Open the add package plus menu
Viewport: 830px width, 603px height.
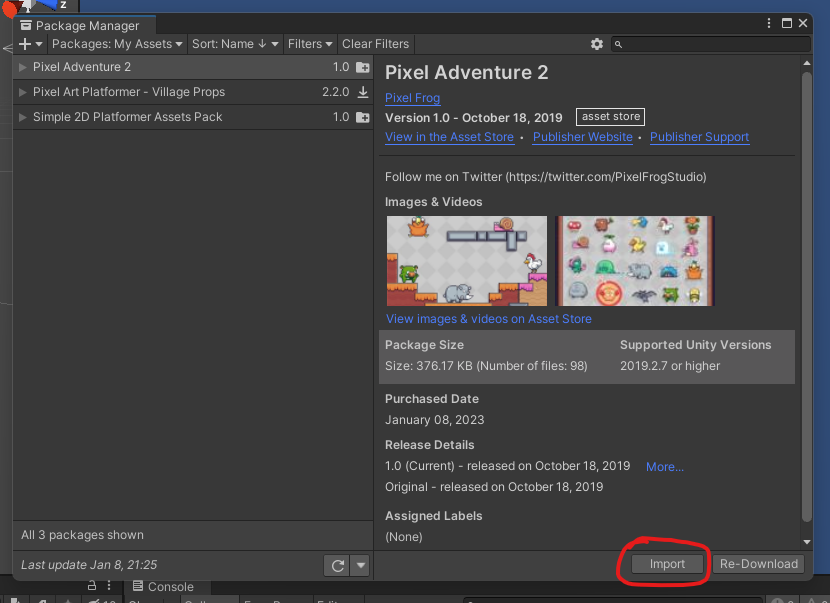(30, 44)
